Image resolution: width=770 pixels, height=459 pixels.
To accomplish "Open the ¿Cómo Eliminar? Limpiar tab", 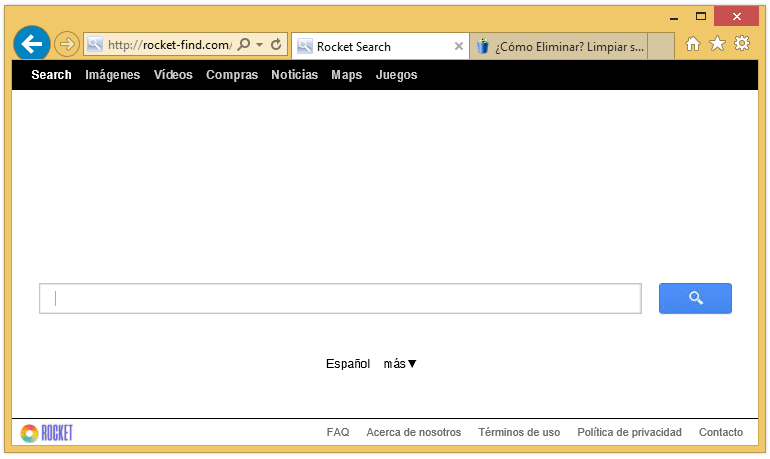I will pyautogui.click(x=559, y=46).
